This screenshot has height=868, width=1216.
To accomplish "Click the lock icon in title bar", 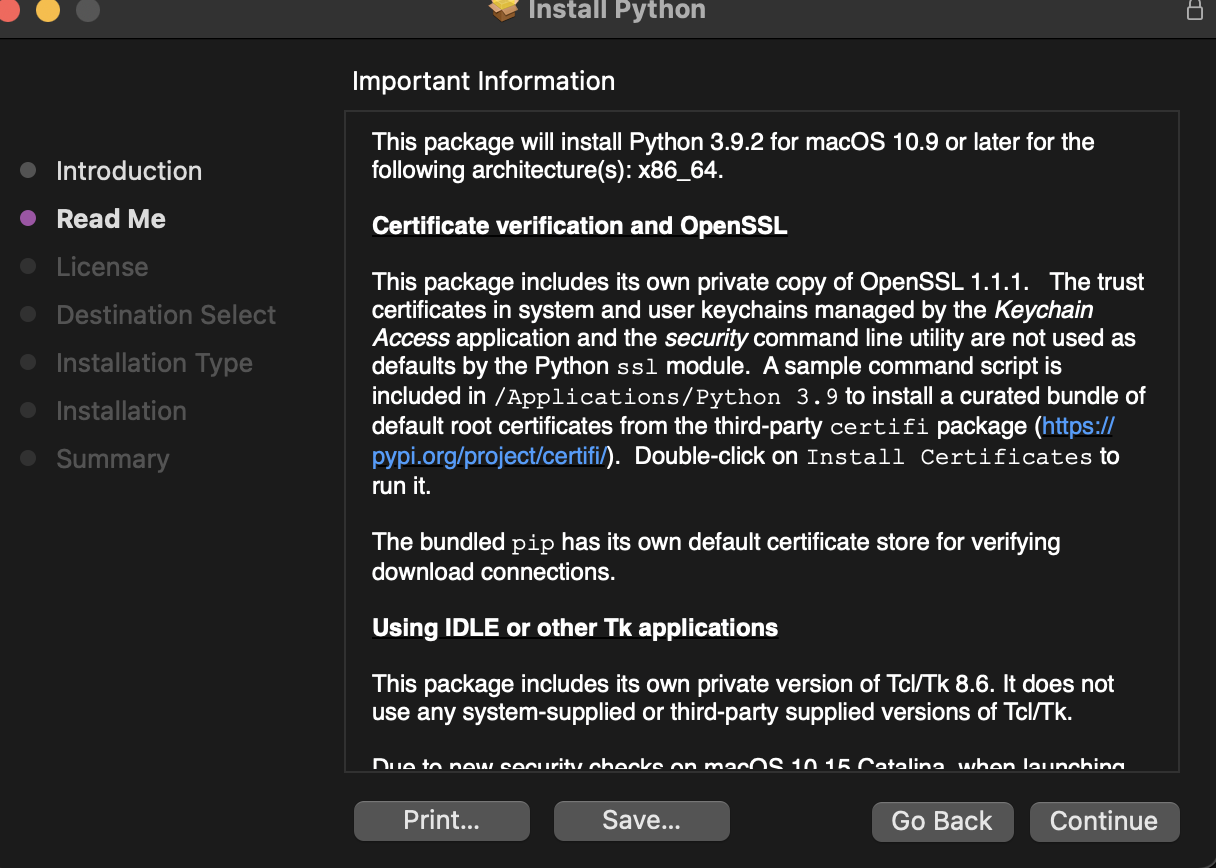I will click(x=1194, y=10).
